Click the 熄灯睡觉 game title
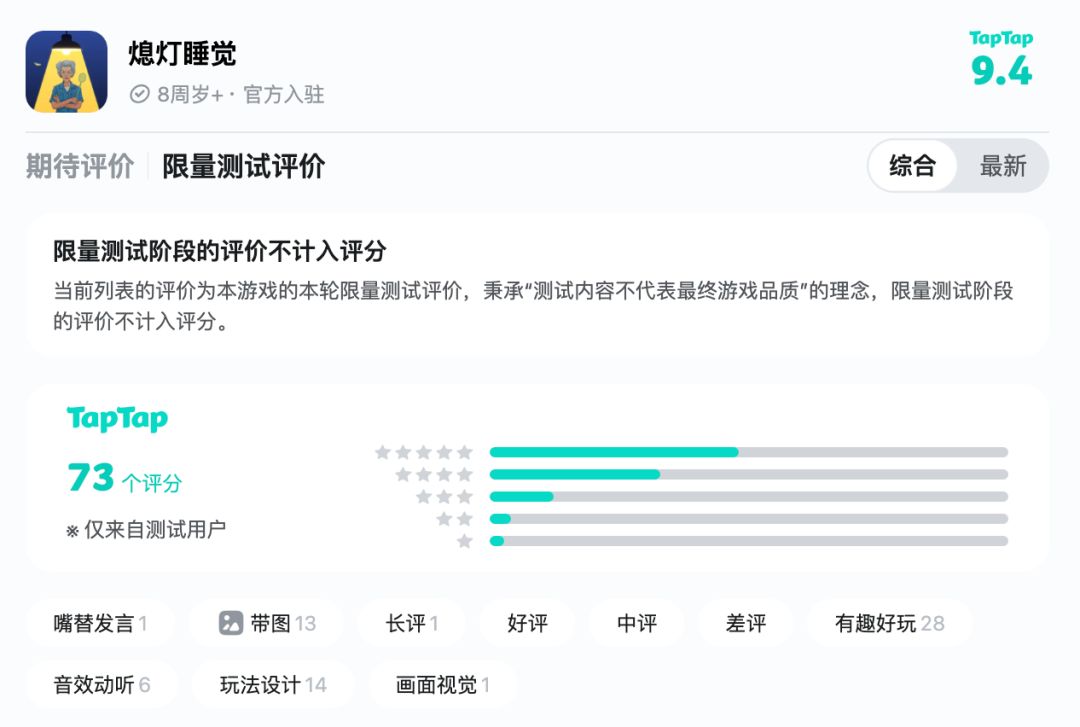The height and width of the screenshot is (727, 1080). [182, 54]
